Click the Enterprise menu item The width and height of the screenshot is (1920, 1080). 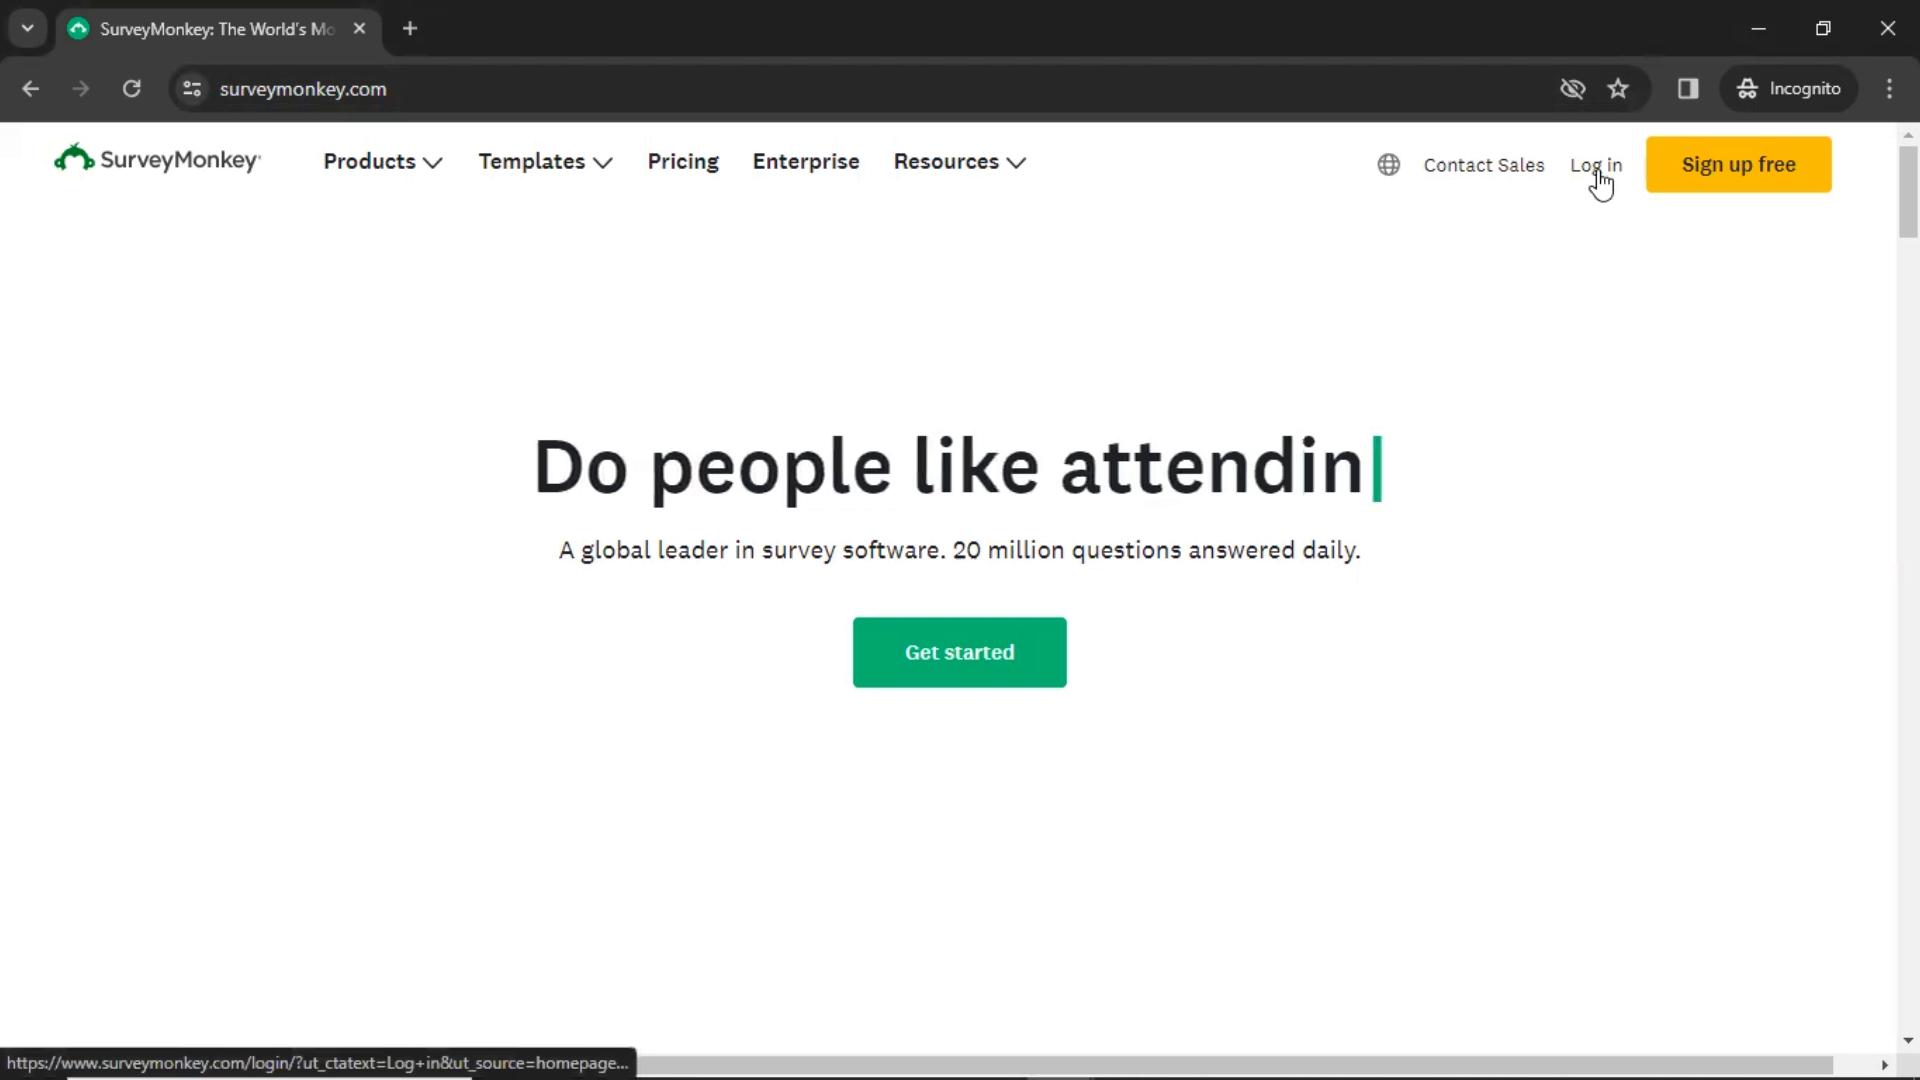click(804, 160)
